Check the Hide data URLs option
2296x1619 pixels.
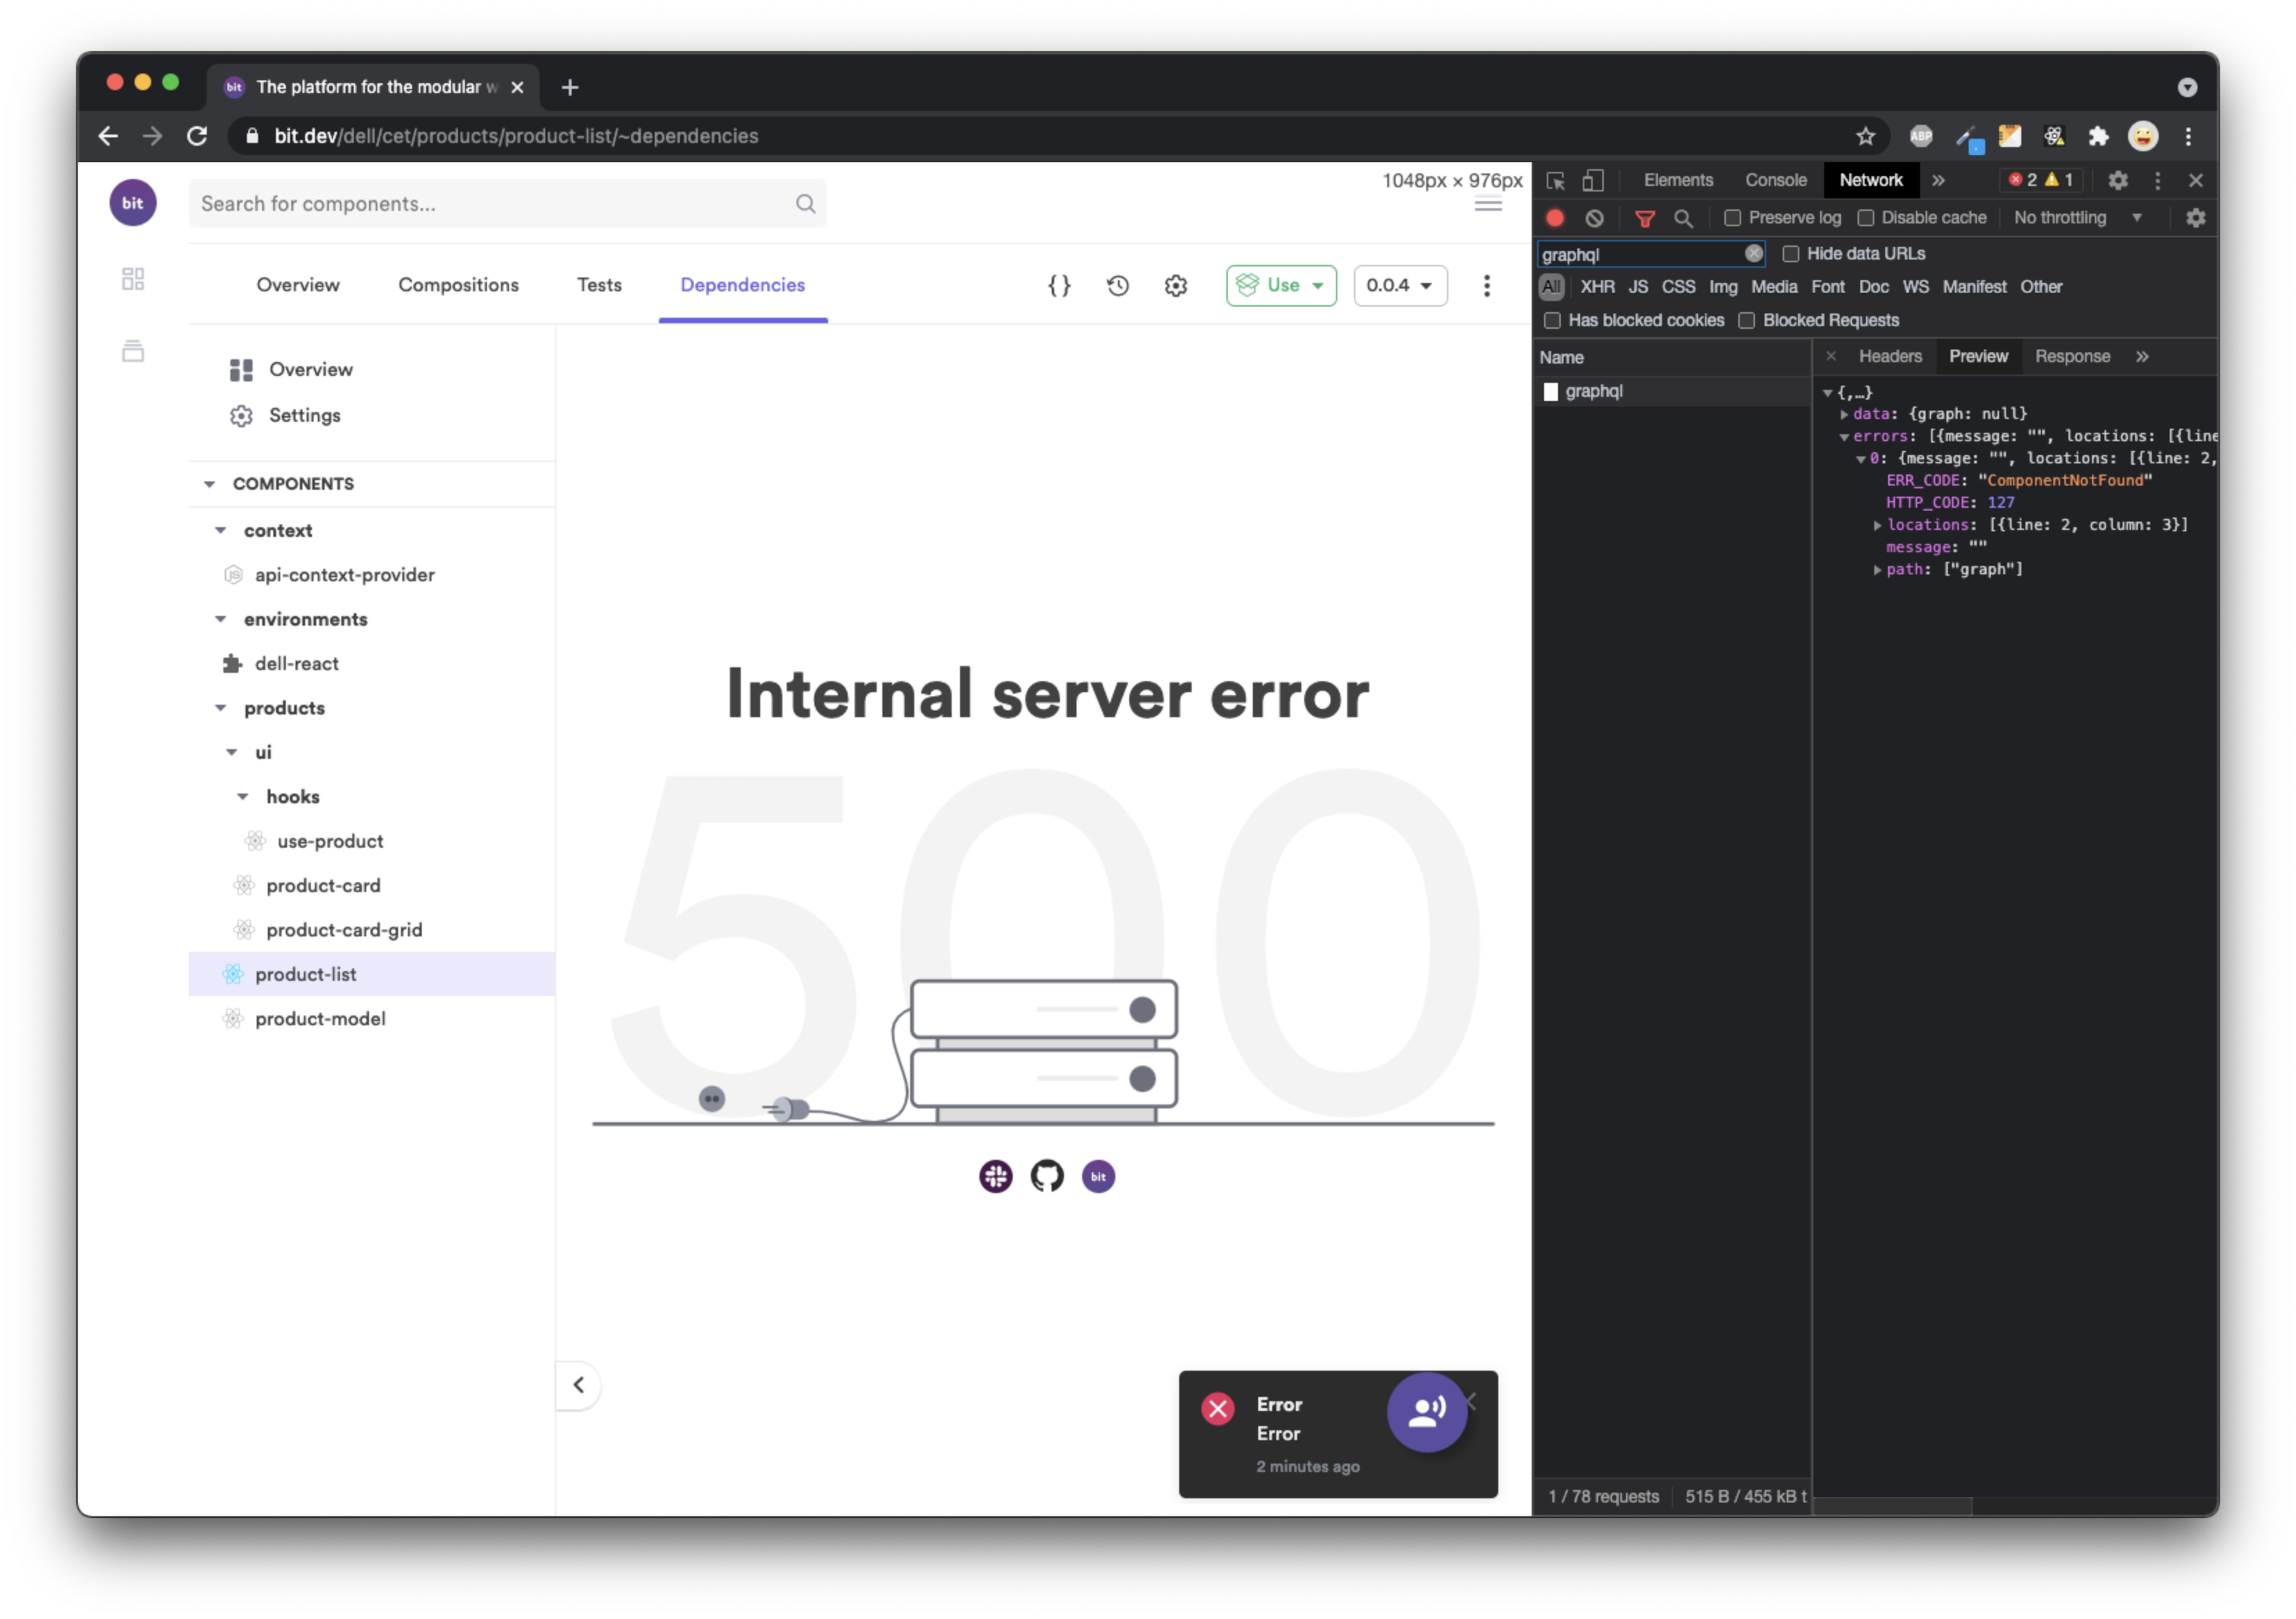pos(1791,254)
